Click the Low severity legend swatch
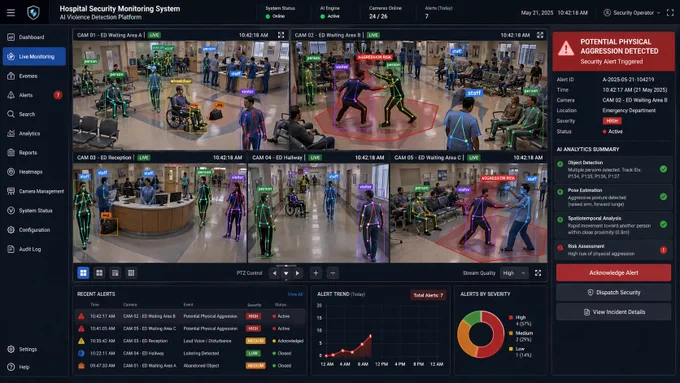 pos(510,349)
